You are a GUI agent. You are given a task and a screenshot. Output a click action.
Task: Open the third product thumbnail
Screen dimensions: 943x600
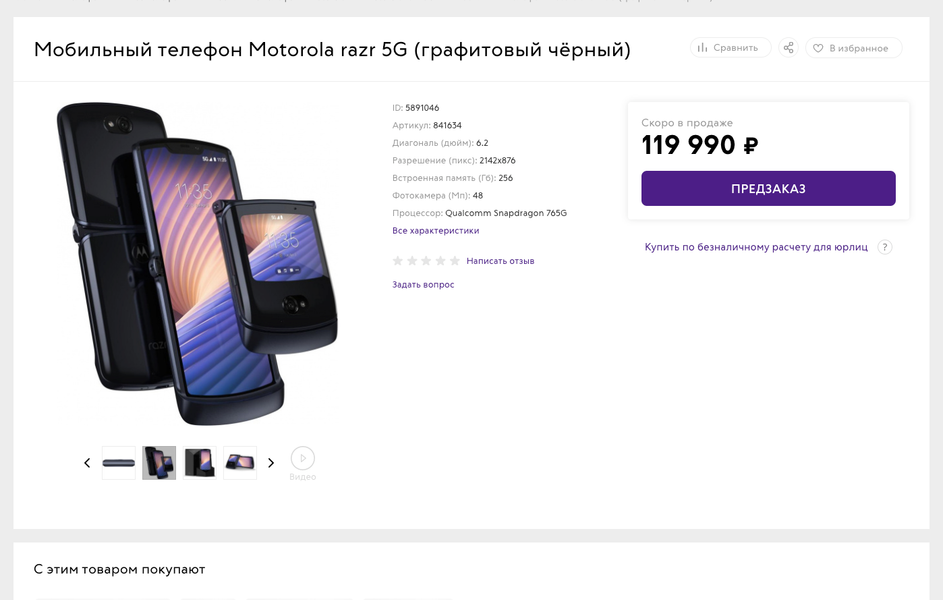(x=199, y=463)
